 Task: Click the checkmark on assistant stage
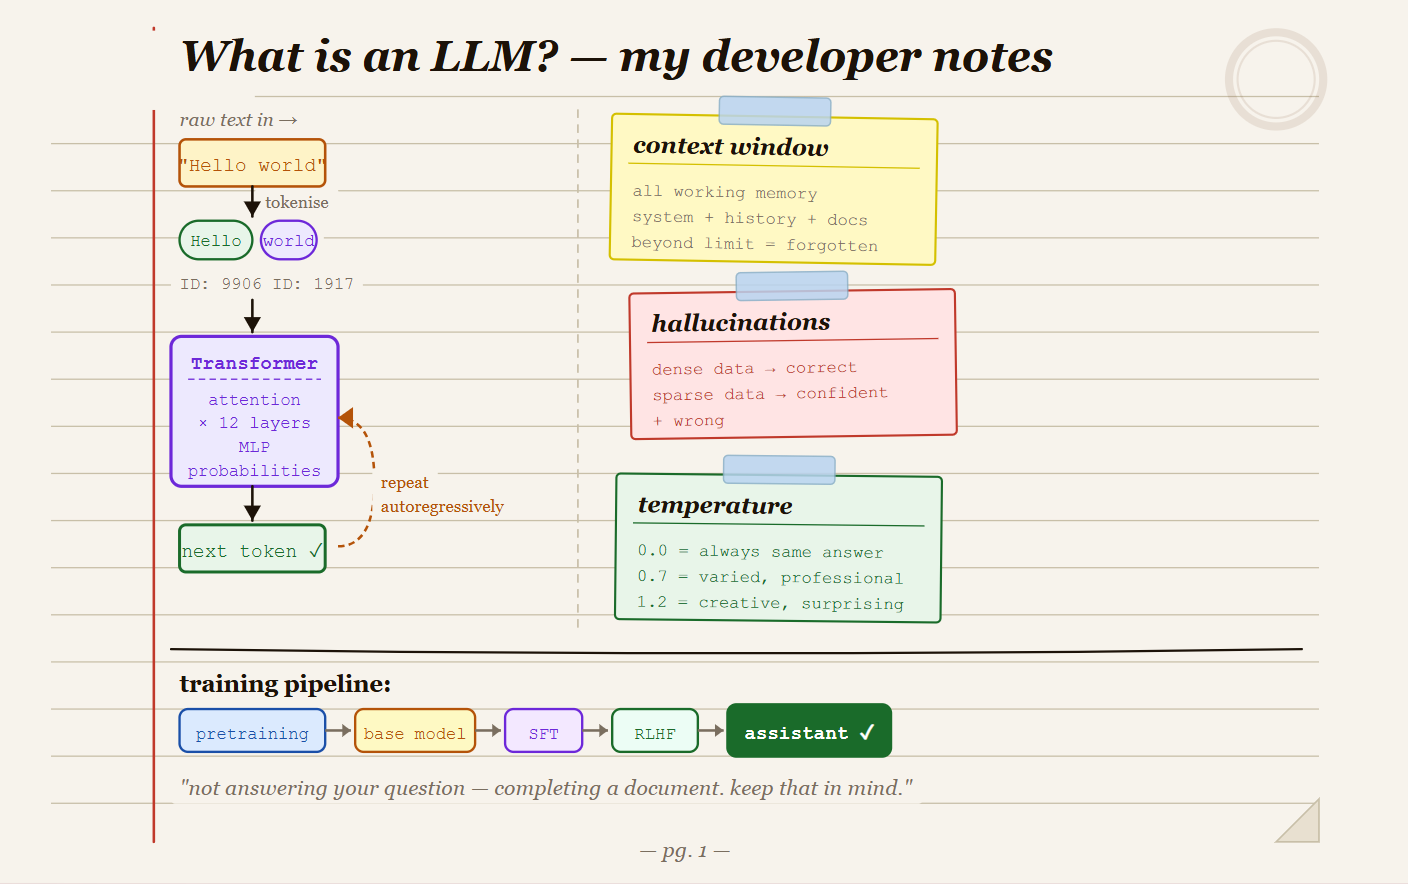(866, 732)
